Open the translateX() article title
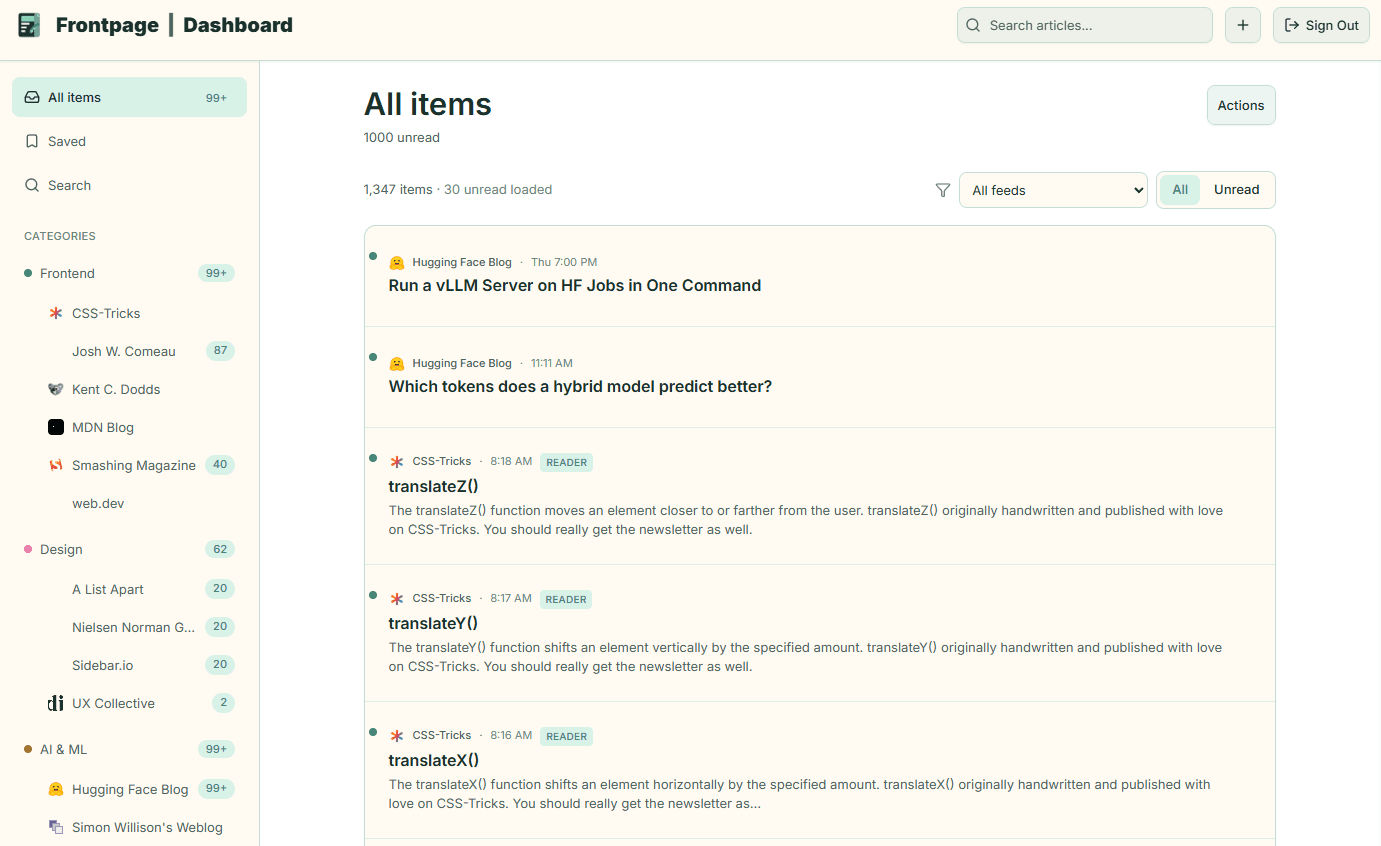Viewport: 1381px width, 846px height. [434, 760]
